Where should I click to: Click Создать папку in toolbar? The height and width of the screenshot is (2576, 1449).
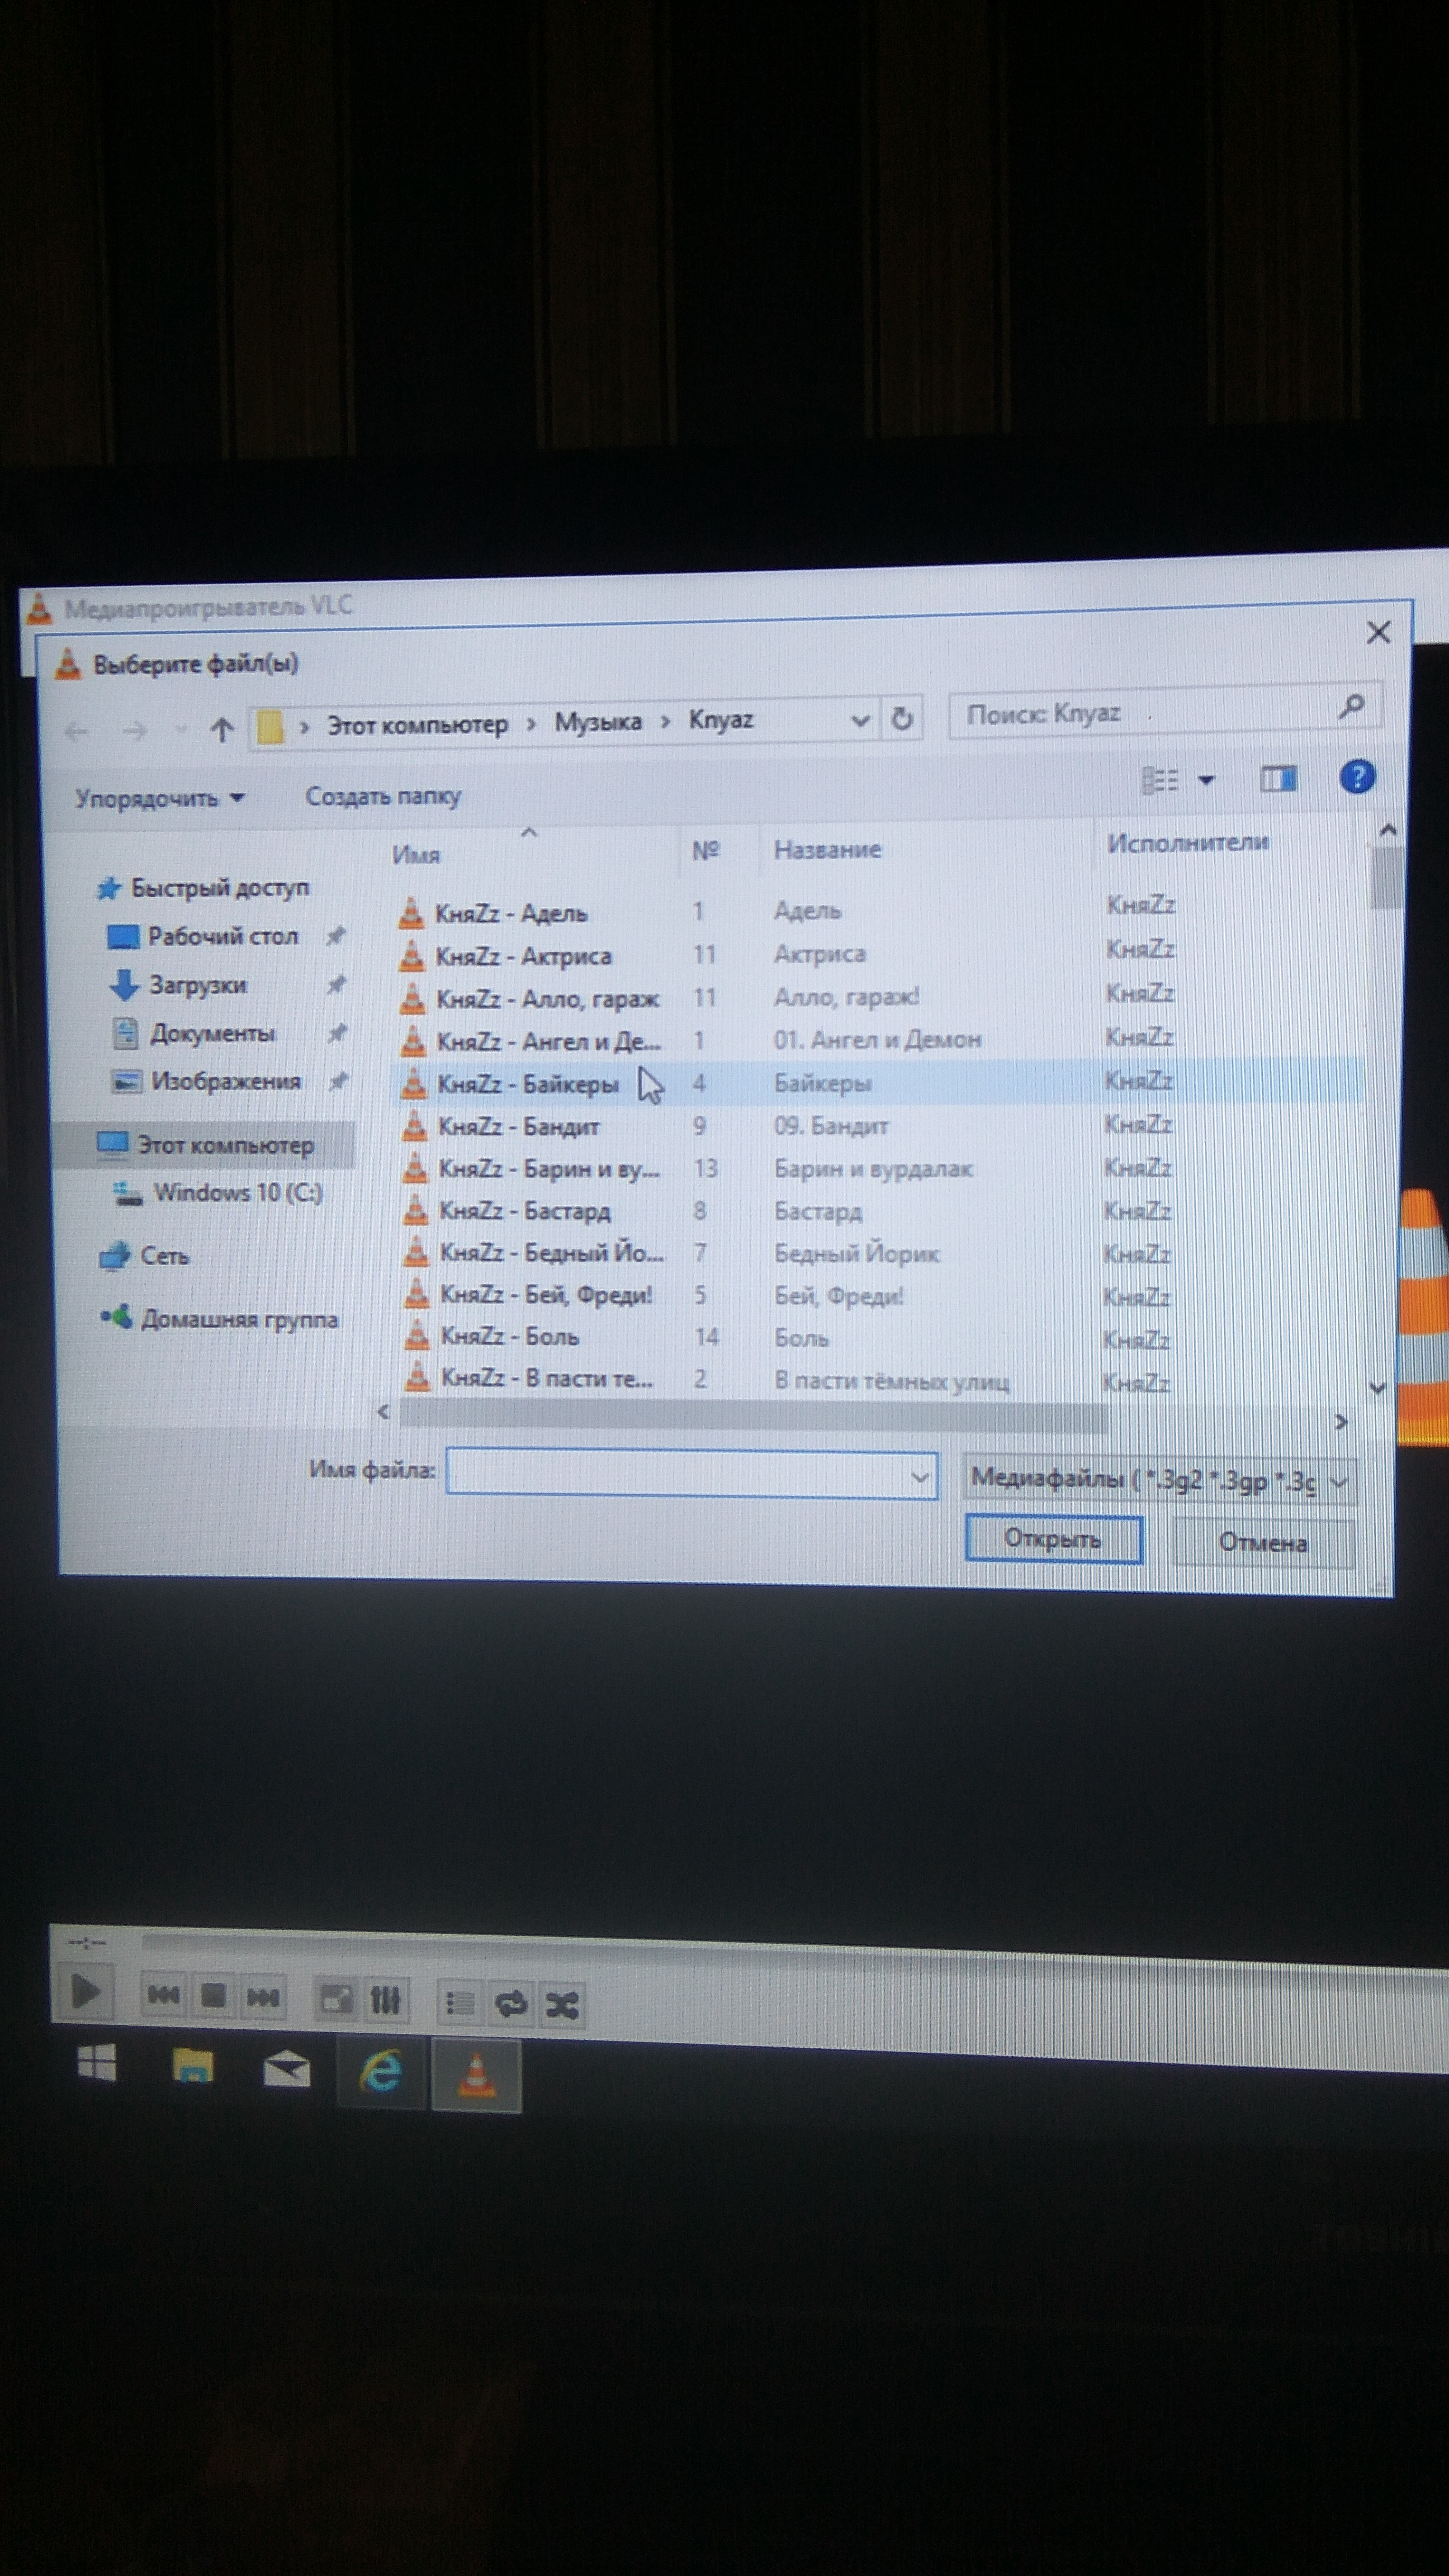(x=383, y=796)
